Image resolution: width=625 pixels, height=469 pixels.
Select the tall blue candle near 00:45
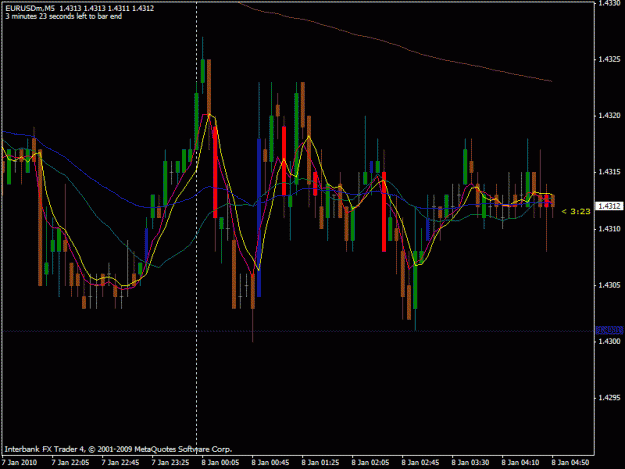259,218
